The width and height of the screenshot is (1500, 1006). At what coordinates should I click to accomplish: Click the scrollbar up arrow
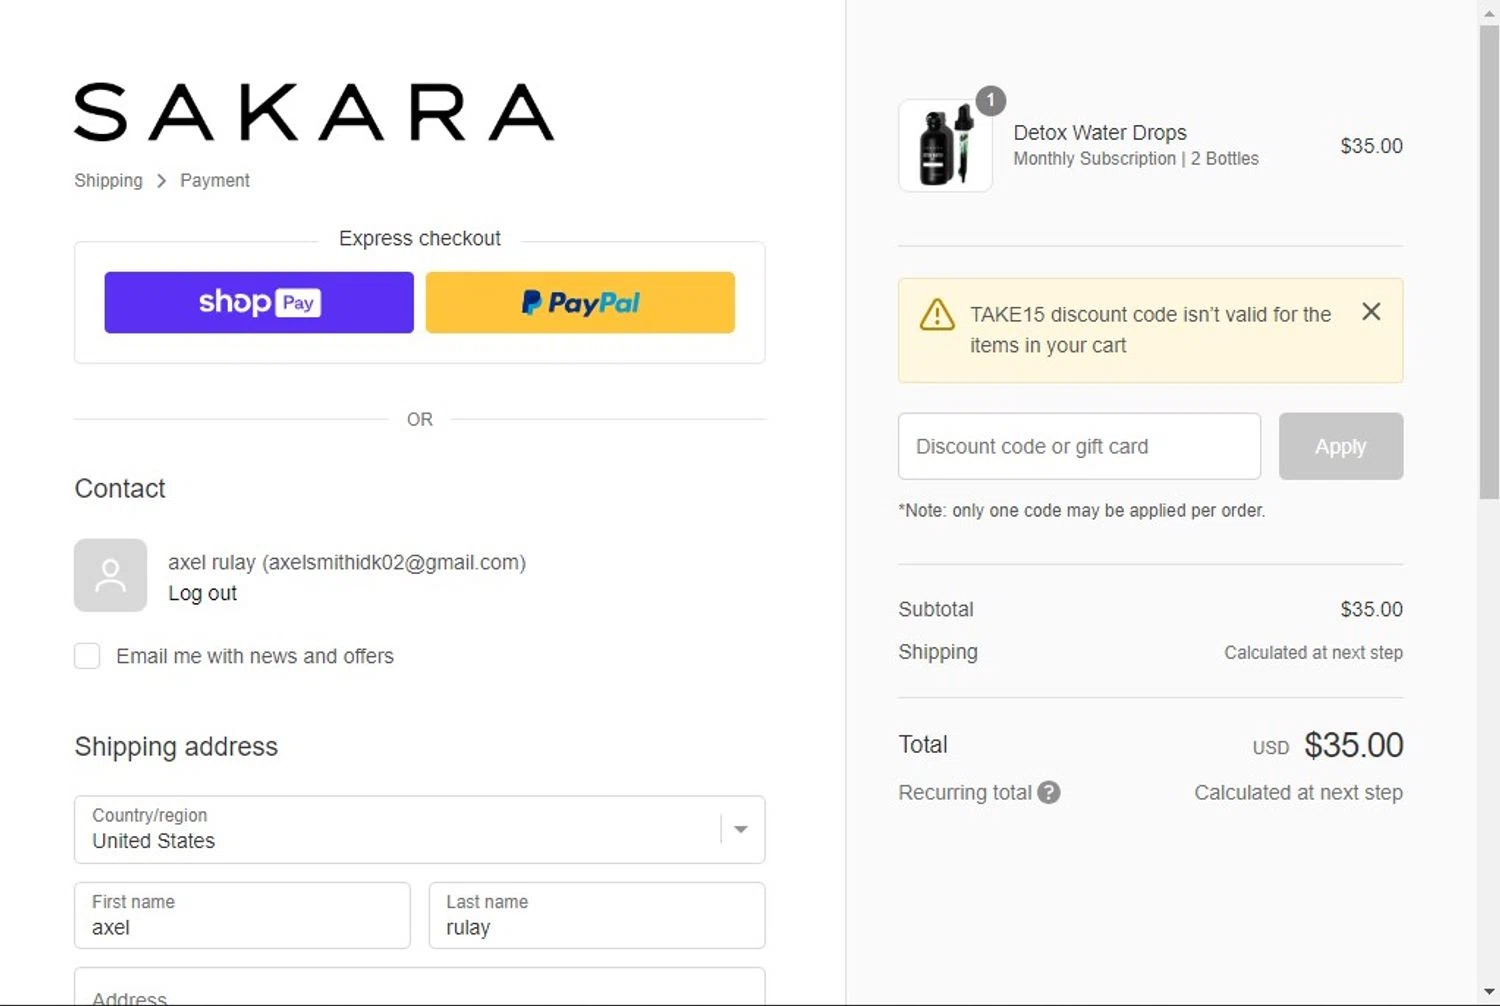pyautogui.click(x=1489, y=13)
